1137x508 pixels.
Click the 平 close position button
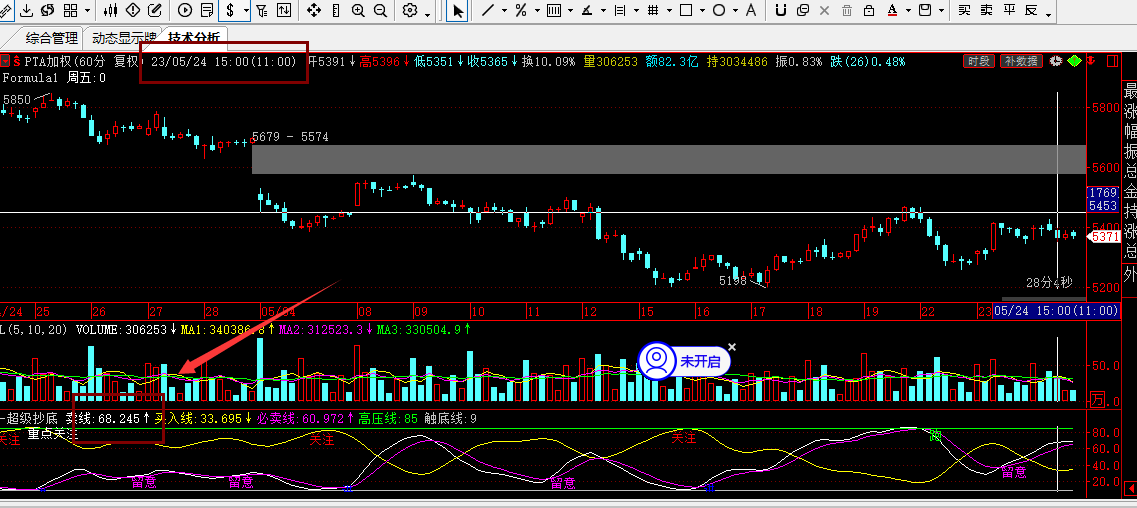tap(1009, 10)
